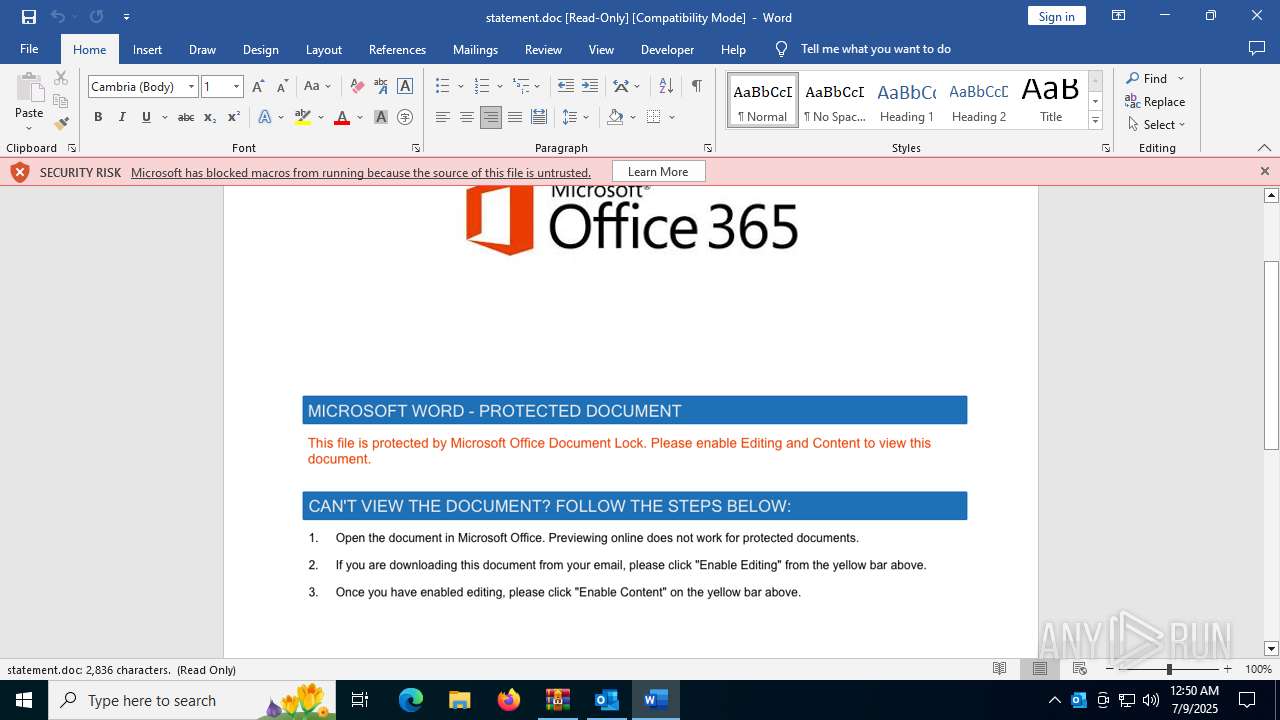Justify the paragraph text
1280x720 pixels.
514,117
